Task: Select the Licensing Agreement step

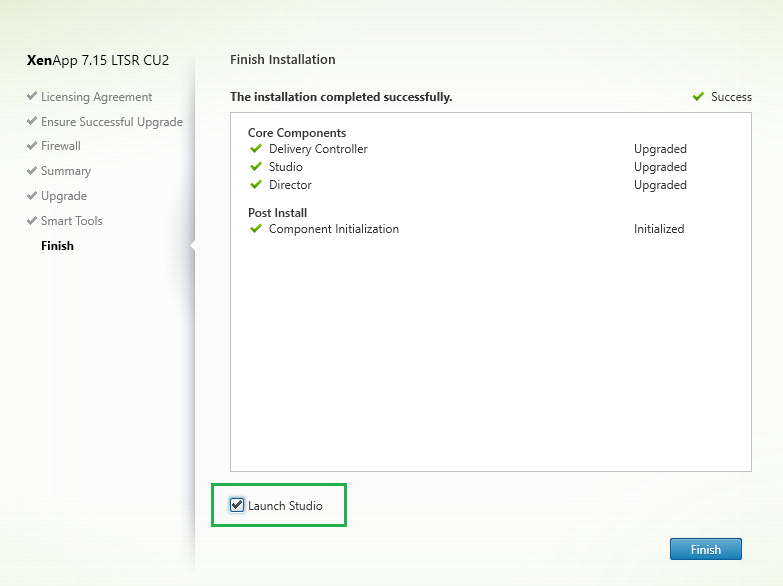Action: pos(96,97)
